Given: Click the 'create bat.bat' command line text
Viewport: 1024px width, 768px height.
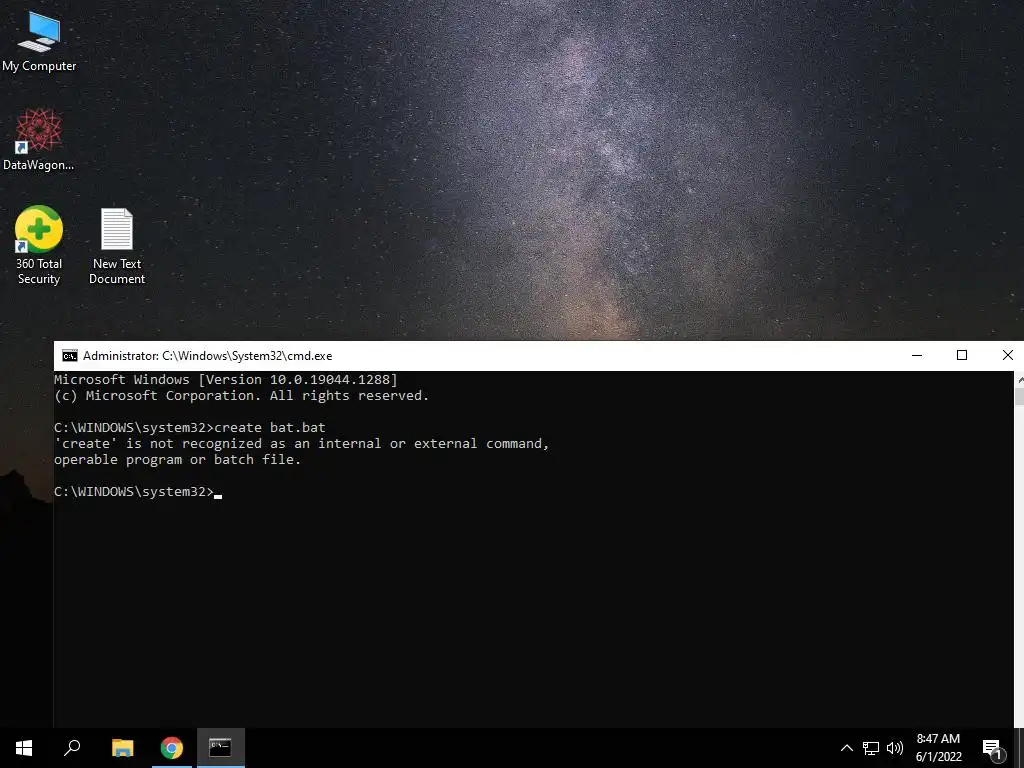Looking at the screenshot, I should (x=269, y=428).
